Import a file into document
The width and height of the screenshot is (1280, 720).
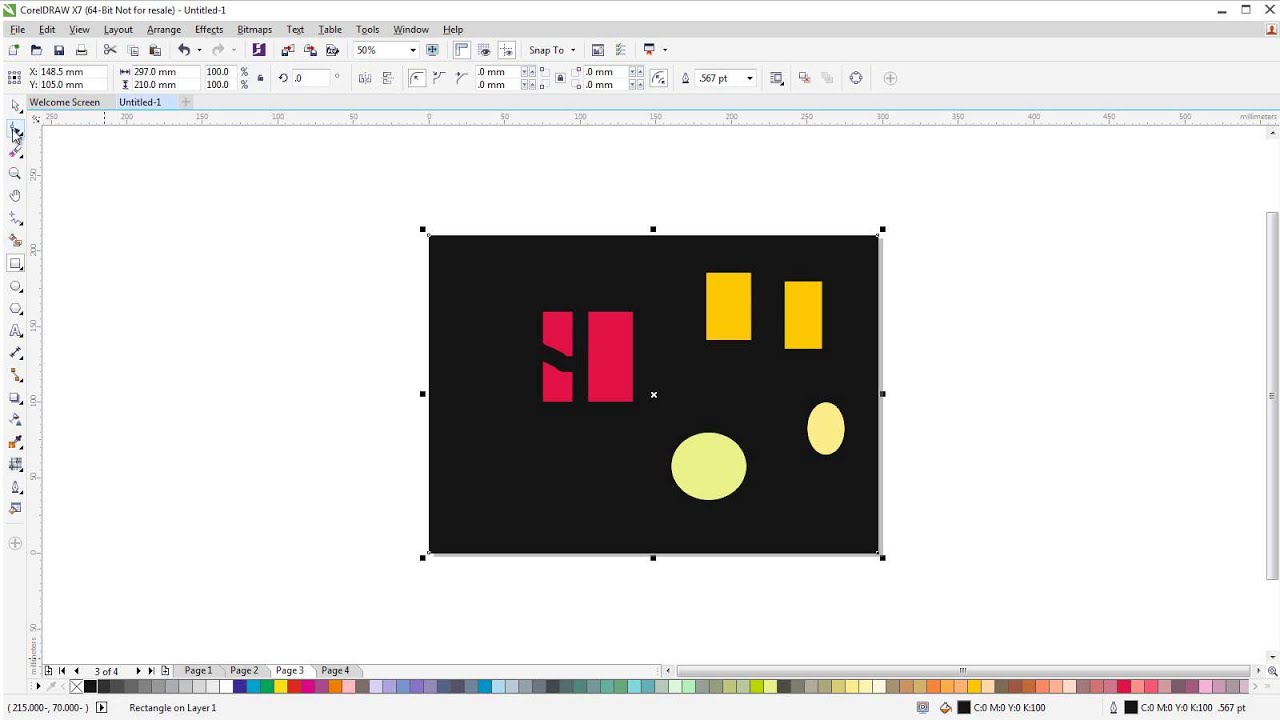tap(288, 50)
